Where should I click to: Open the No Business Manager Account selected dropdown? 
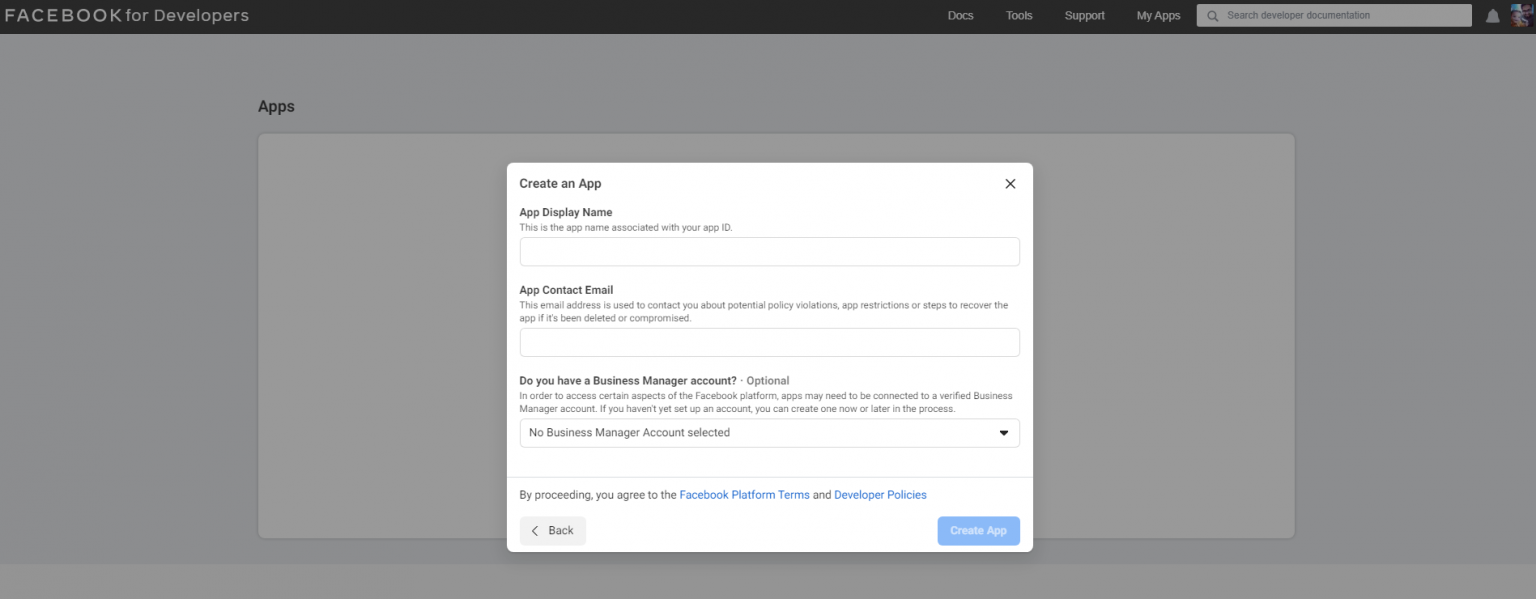pyautogui.click(x=769, y=432)
